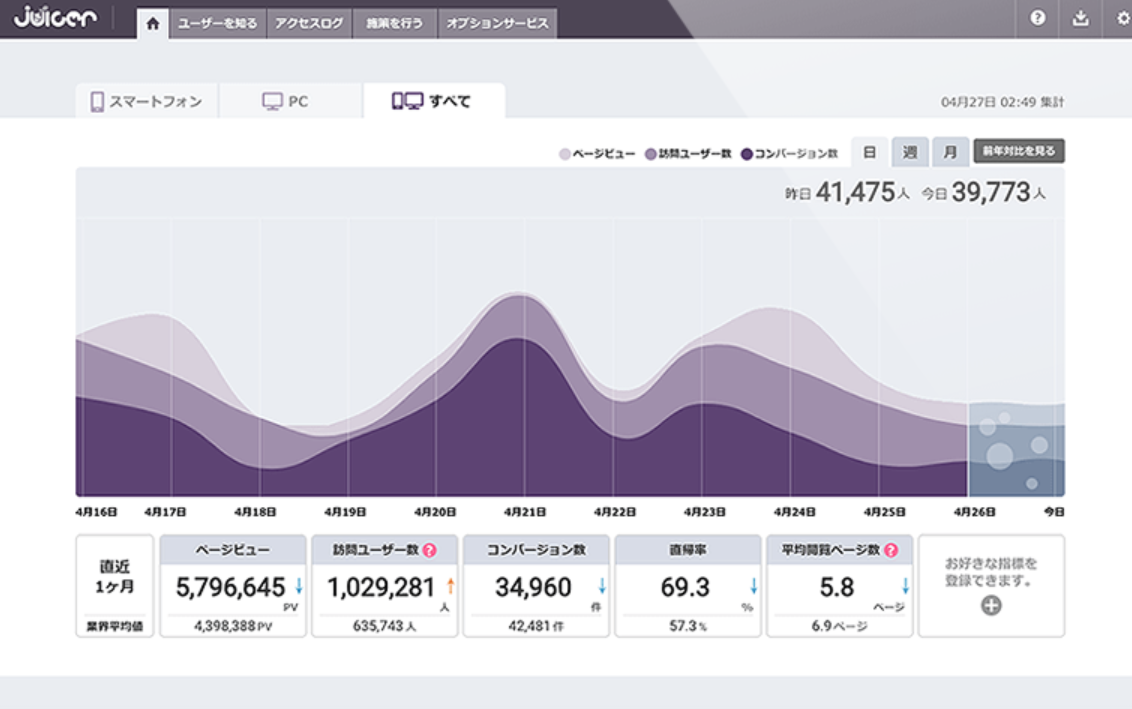Toggle ページビュー series in chart legend
This screenshot has width=1132, height=709.
pyautogui.click(x=597, y=154)
